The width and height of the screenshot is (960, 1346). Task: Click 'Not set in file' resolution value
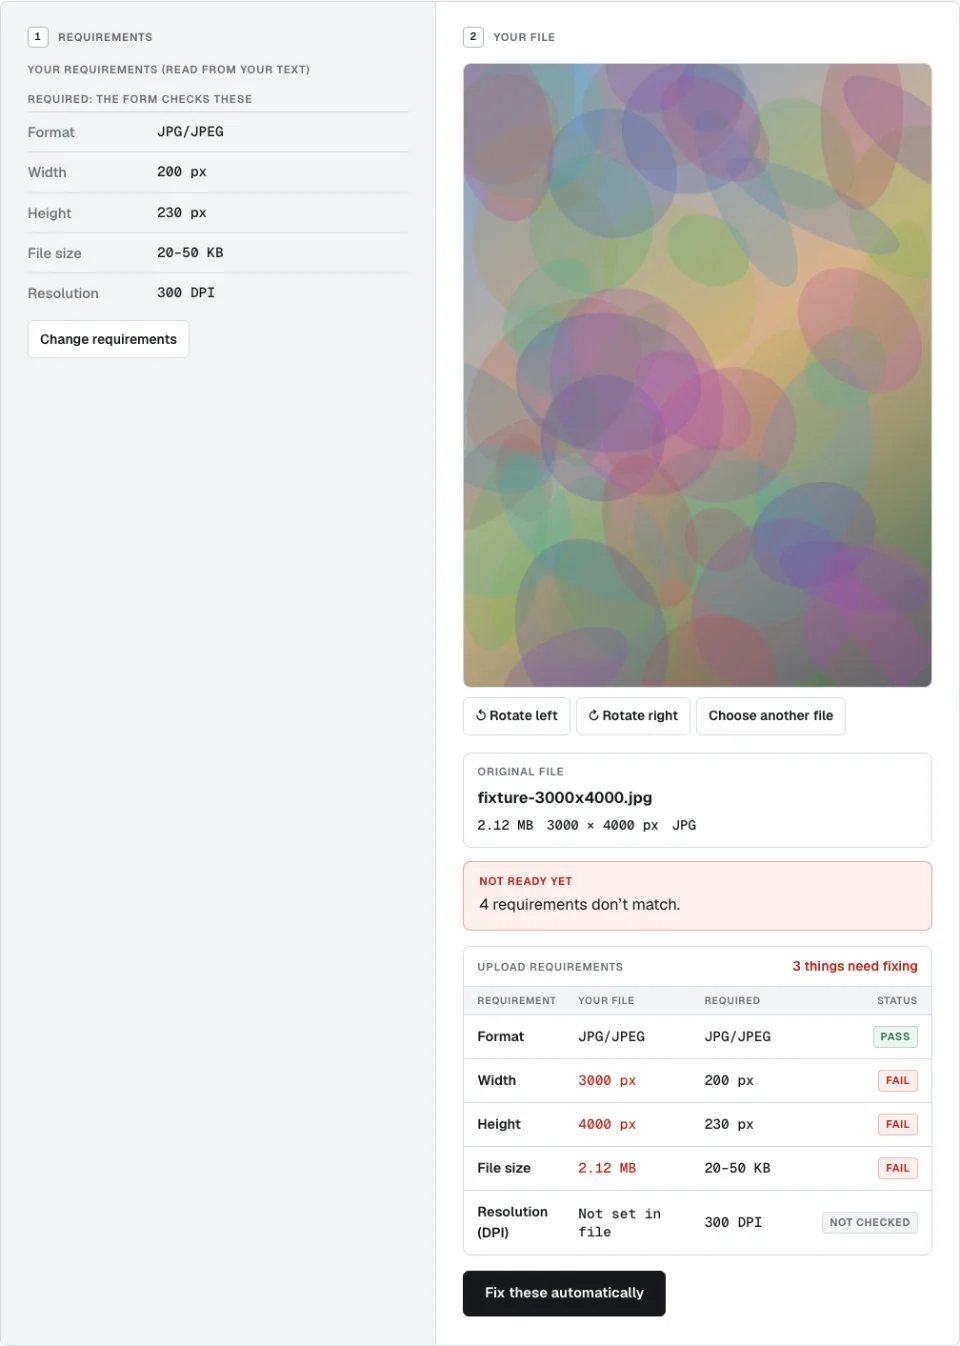[x=619, y=1223]
